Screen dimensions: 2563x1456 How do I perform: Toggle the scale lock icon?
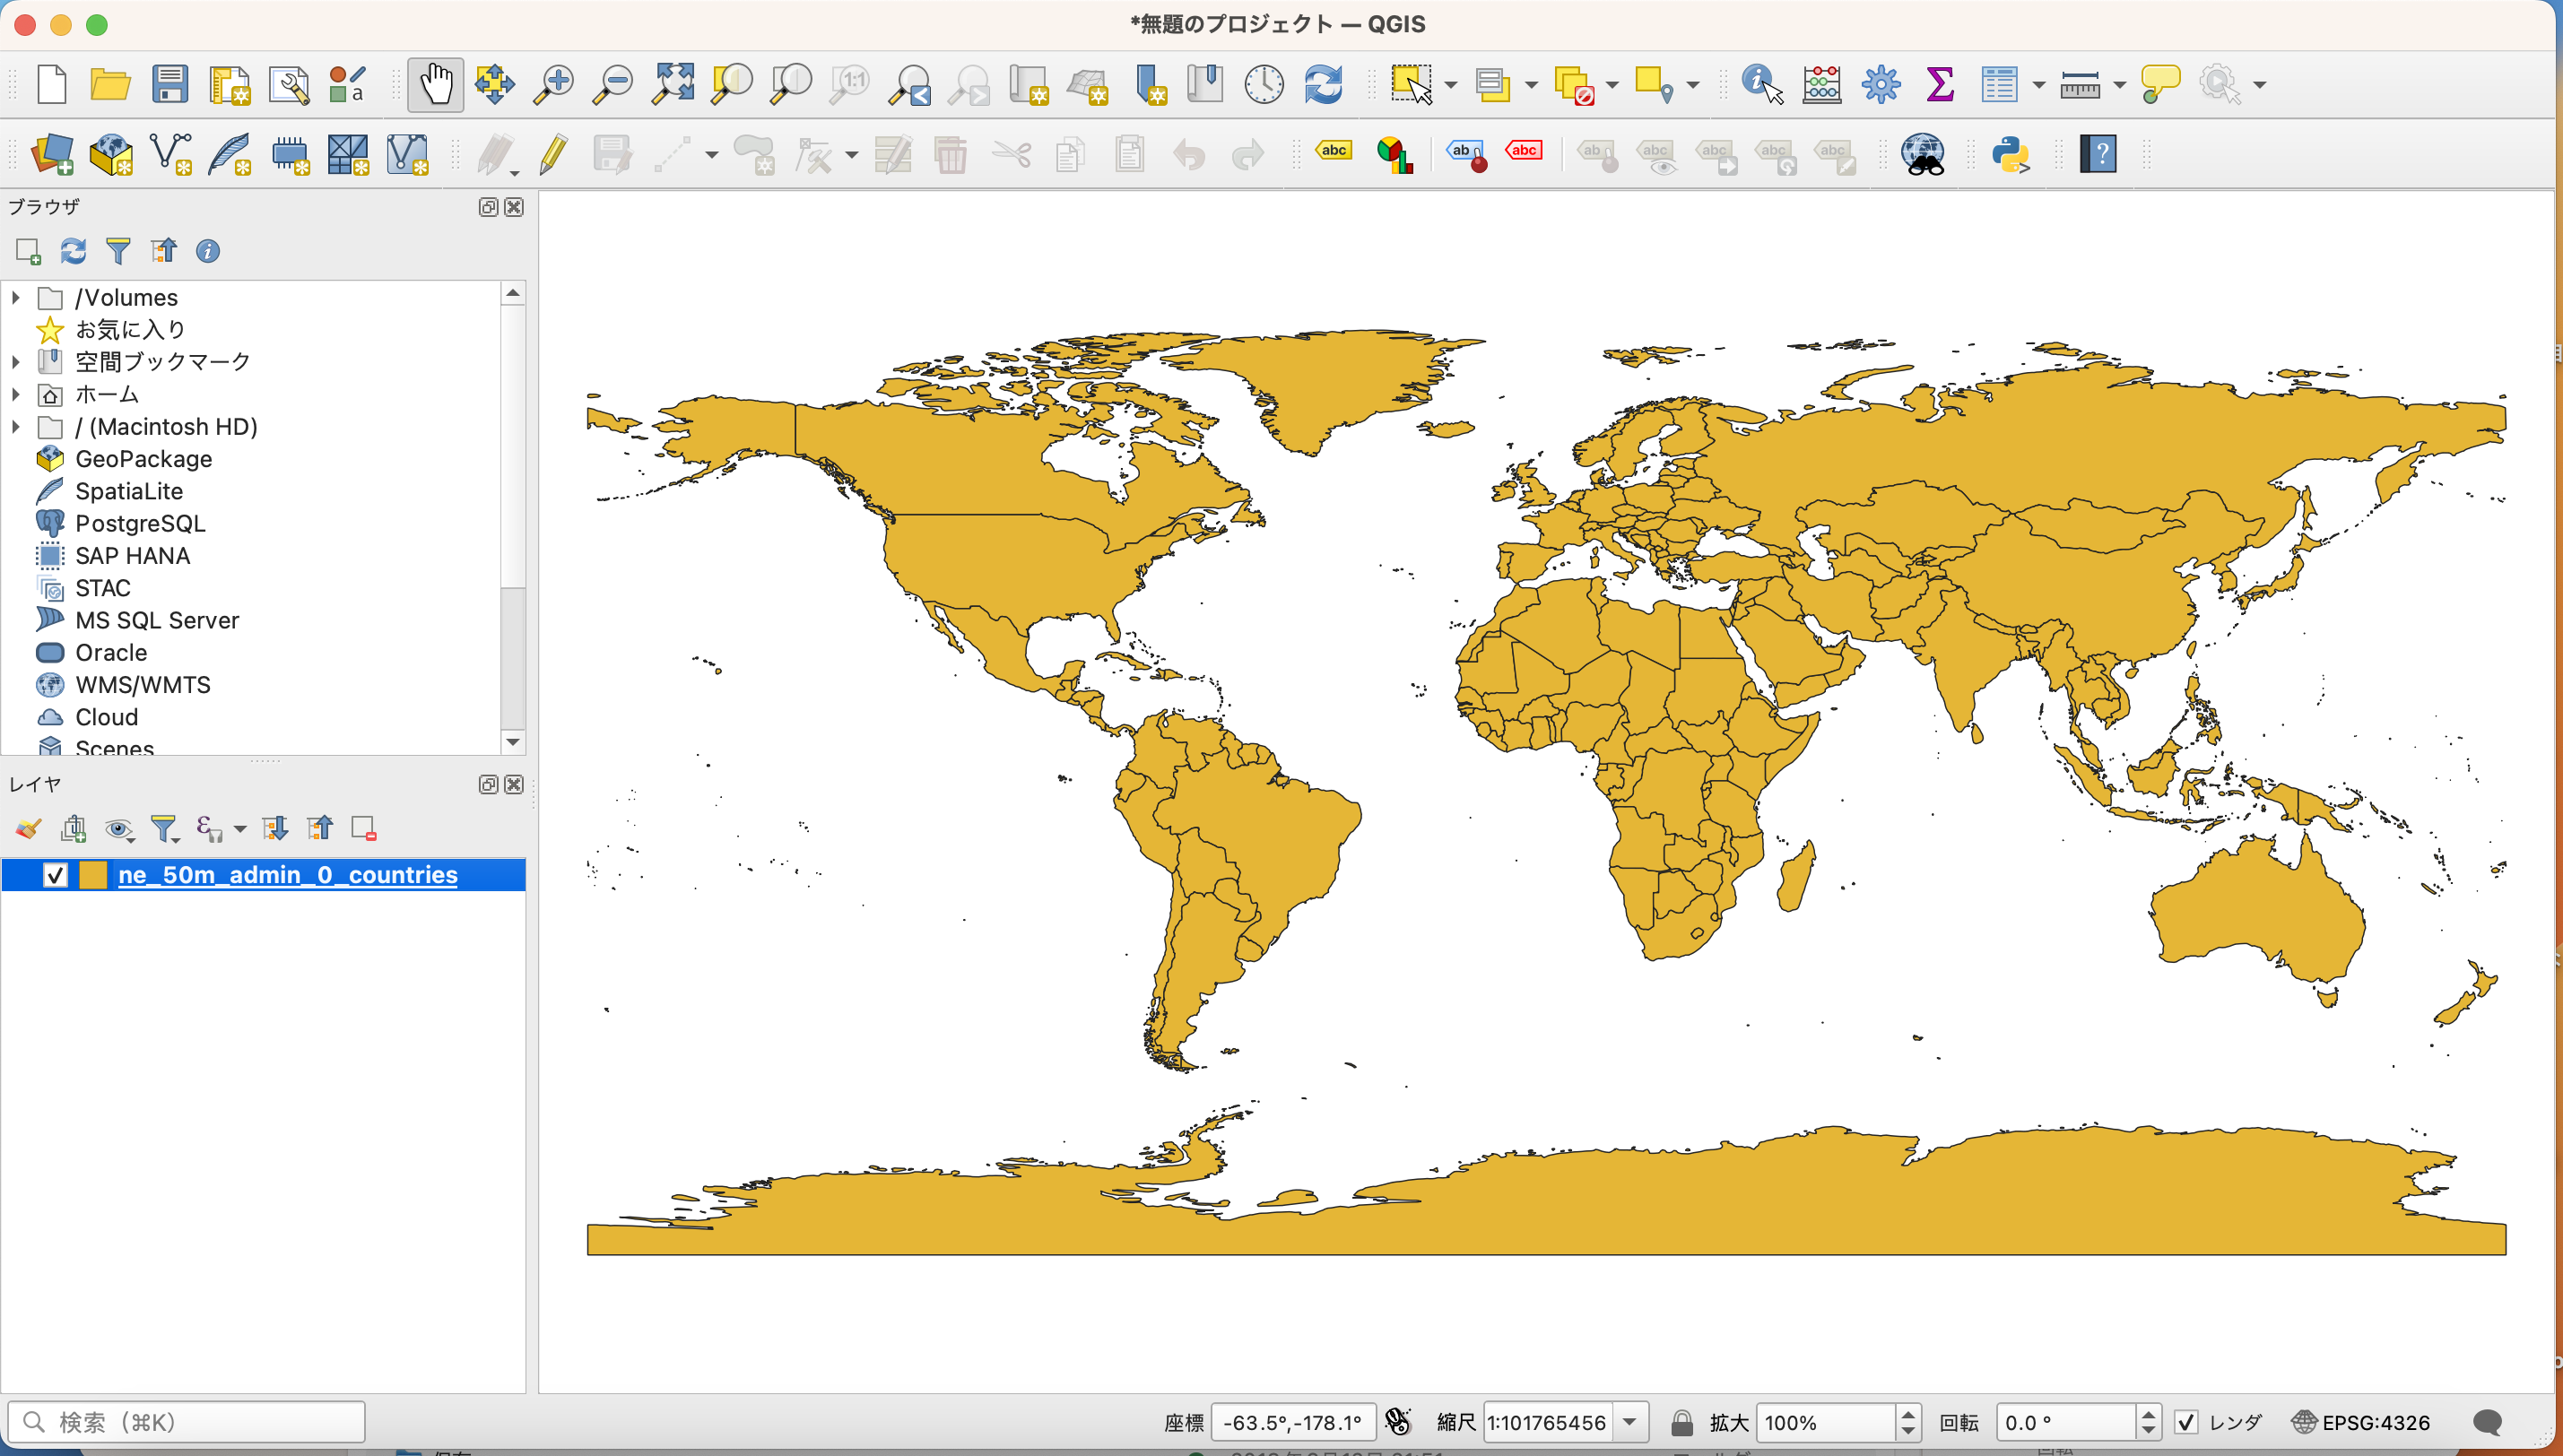(1682, 1422)
